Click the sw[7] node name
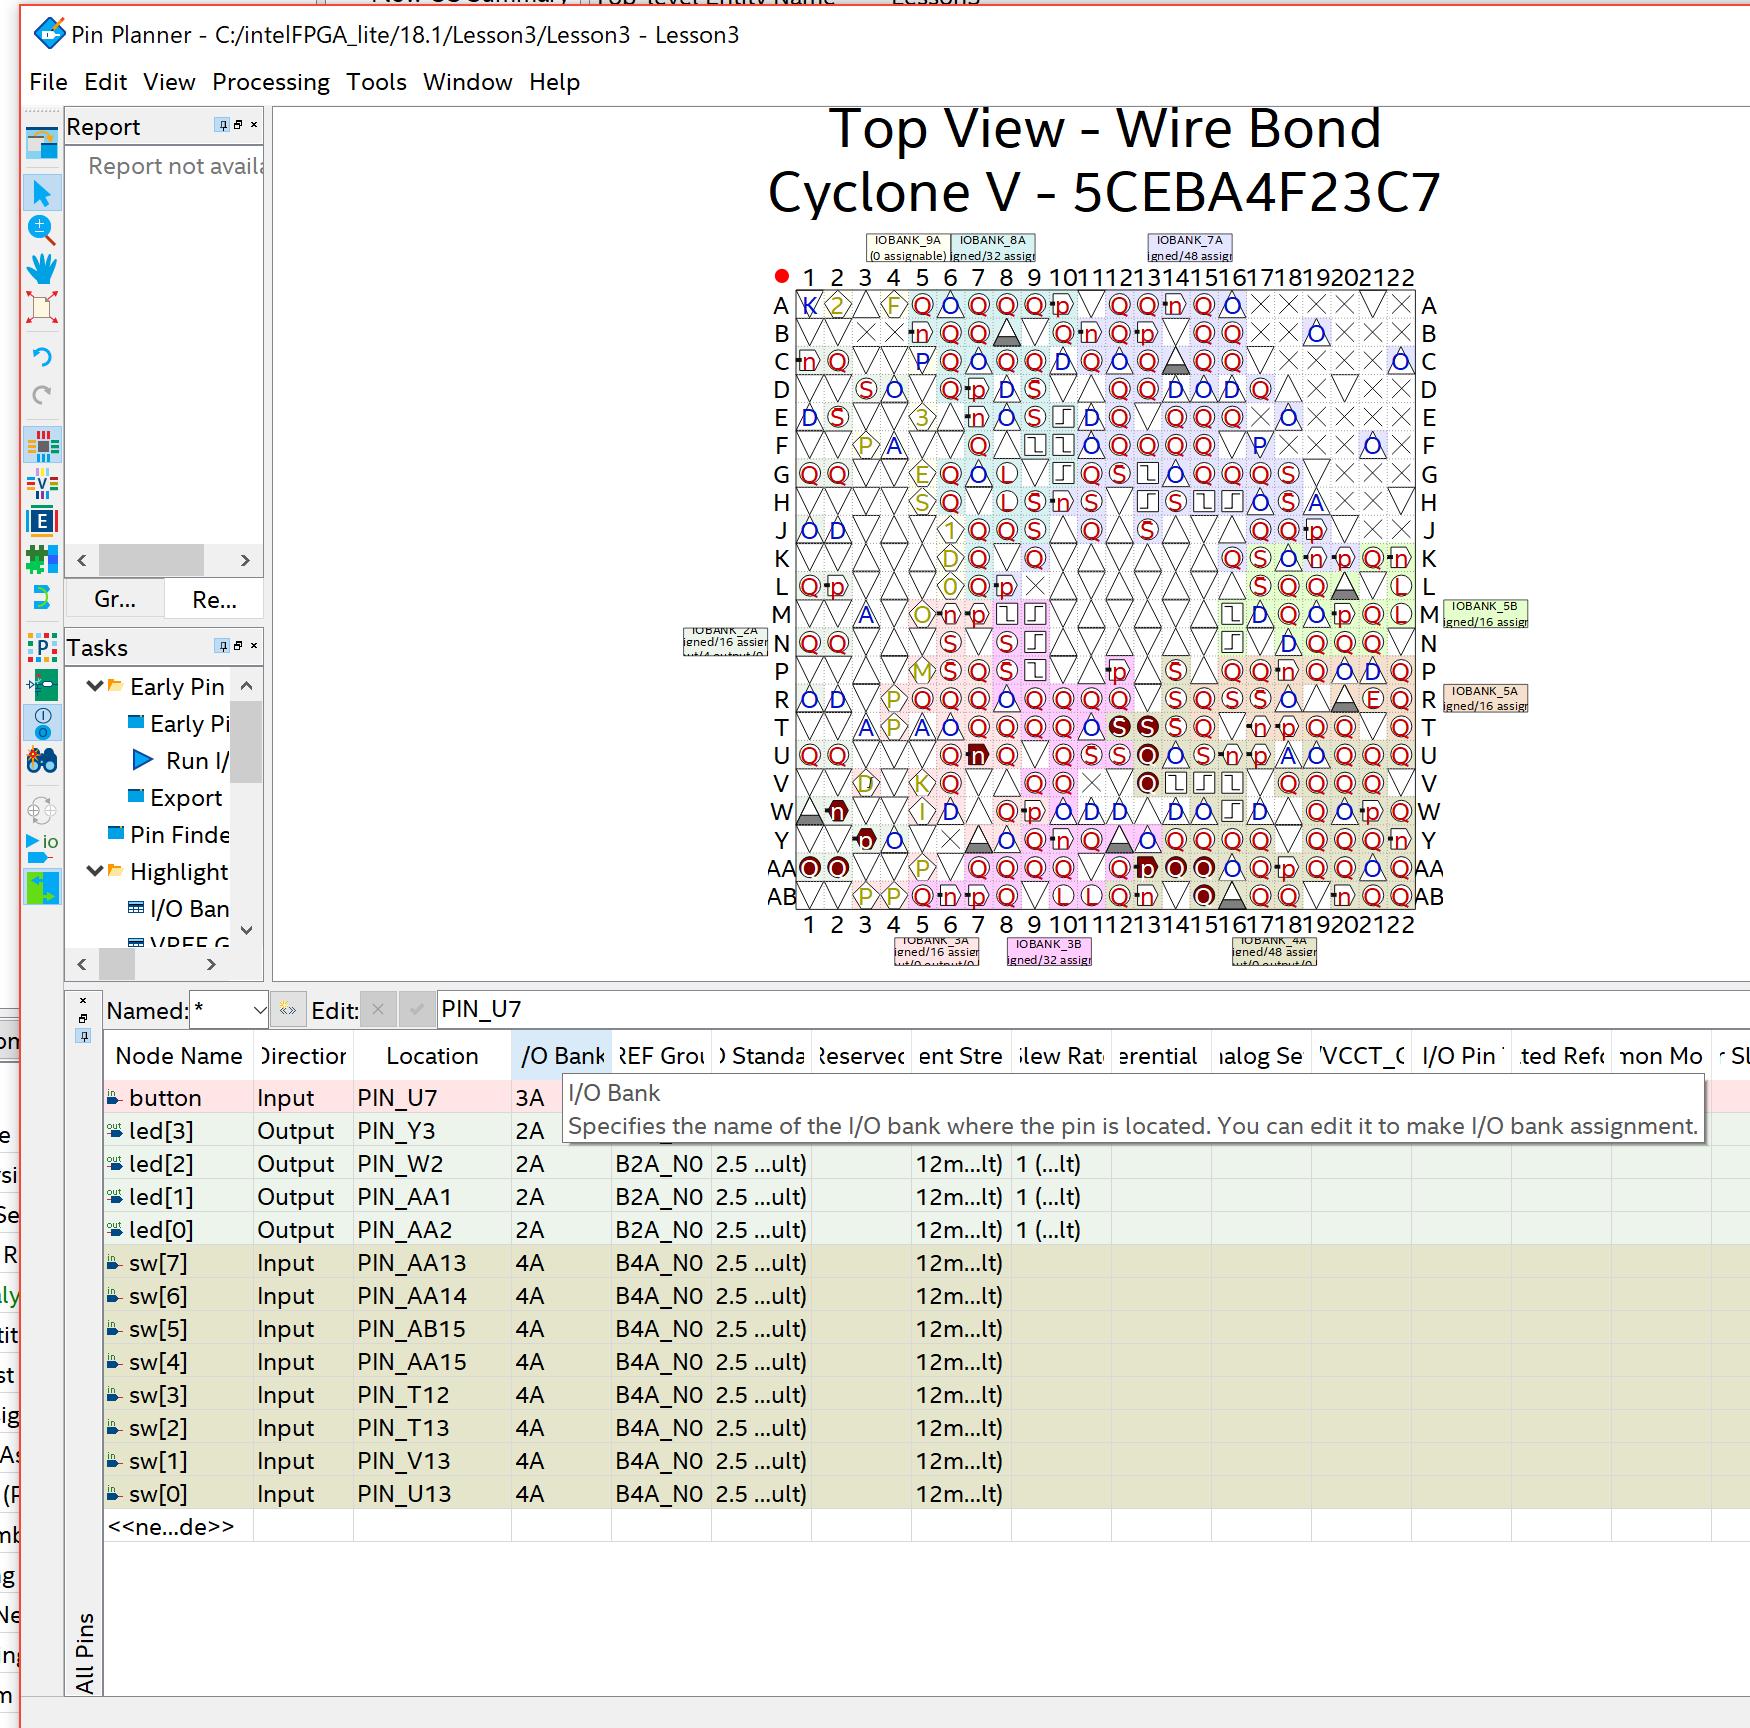Screen dimensions: 1750x1728 [158, 1263]
